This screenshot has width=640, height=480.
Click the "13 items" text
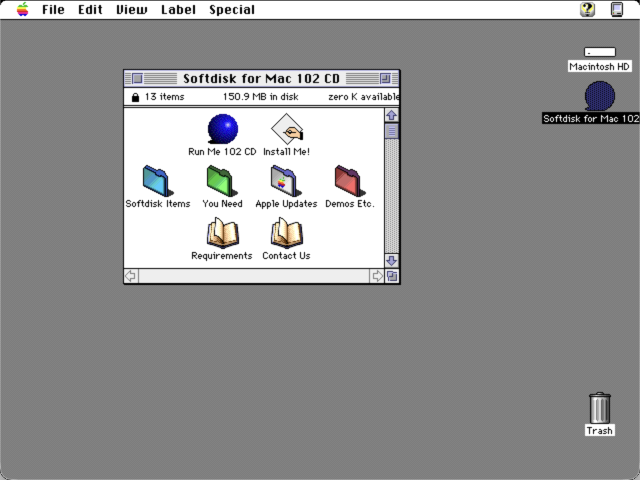coord(164,97)
